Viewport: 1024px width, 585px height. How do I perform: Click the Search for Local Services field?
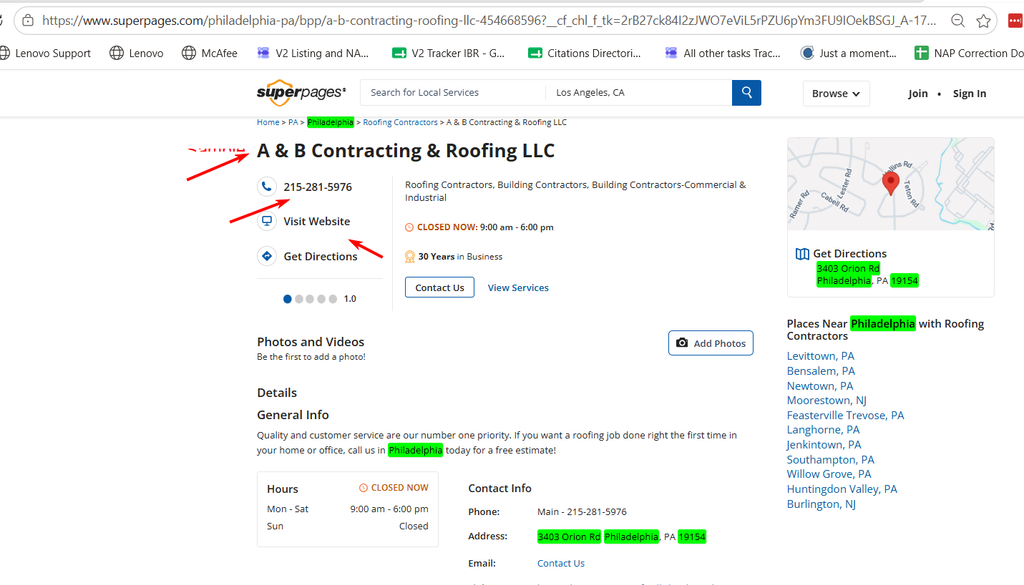(x=453, y=93)
